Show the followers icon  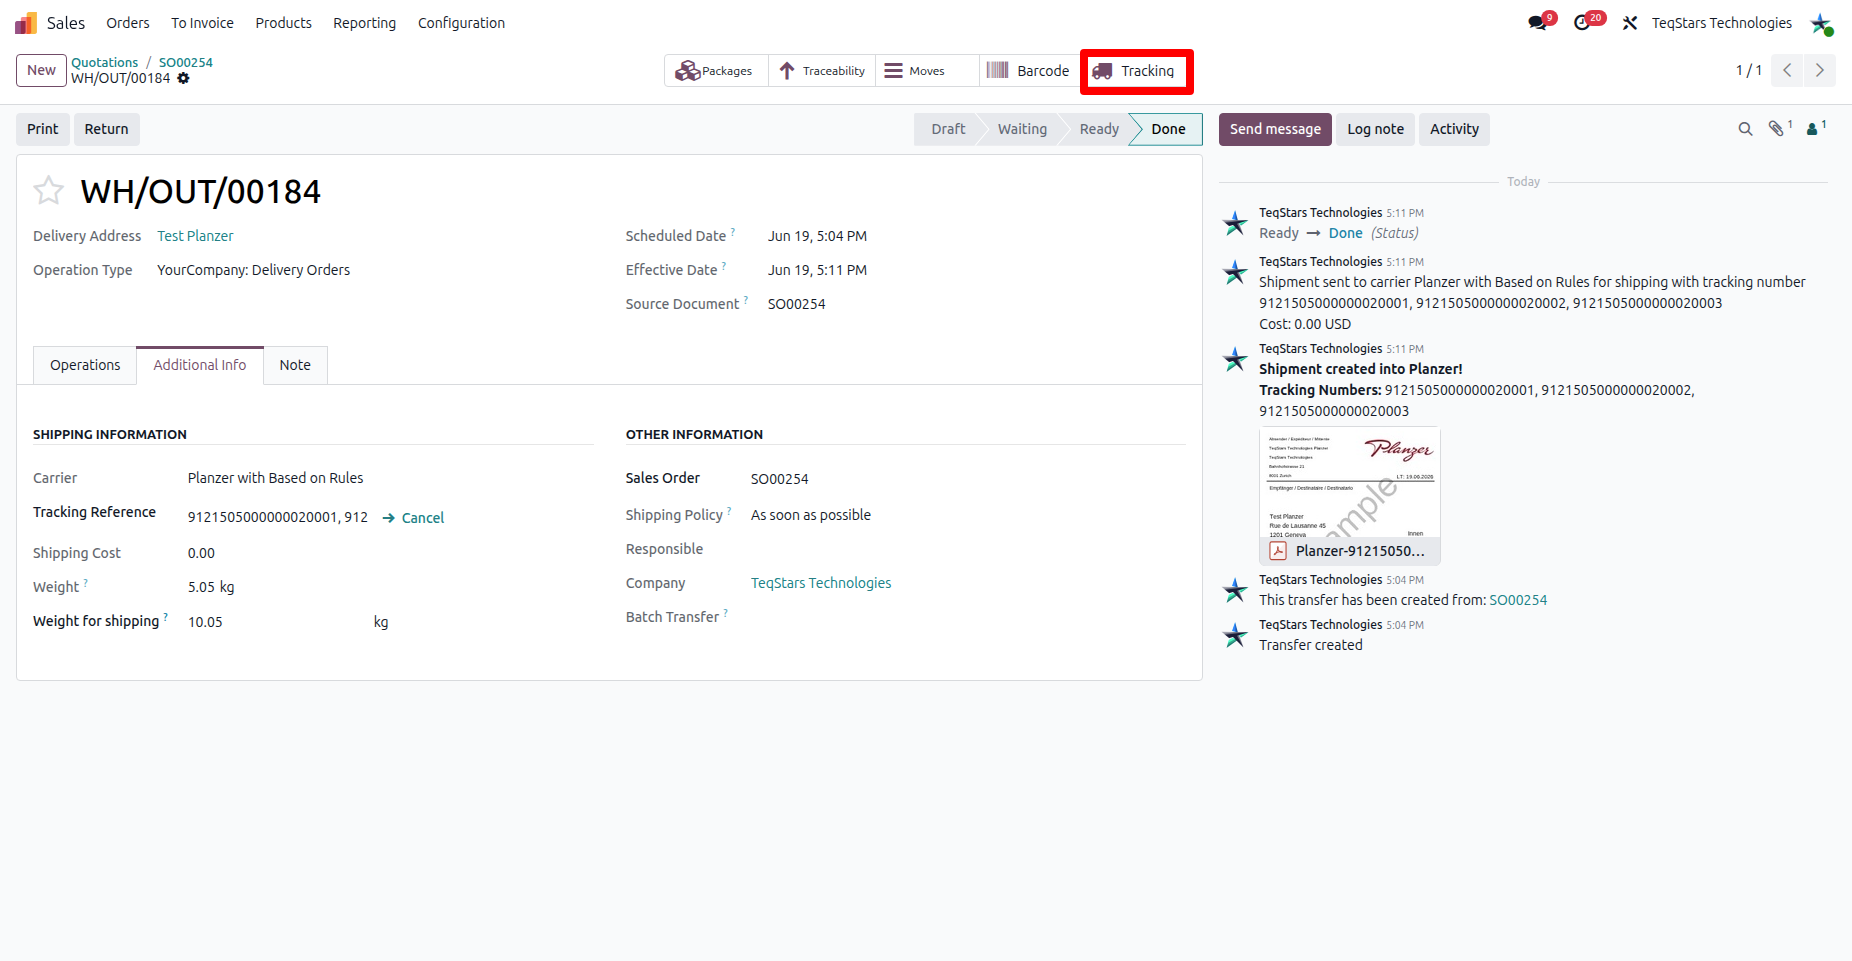1812,129
